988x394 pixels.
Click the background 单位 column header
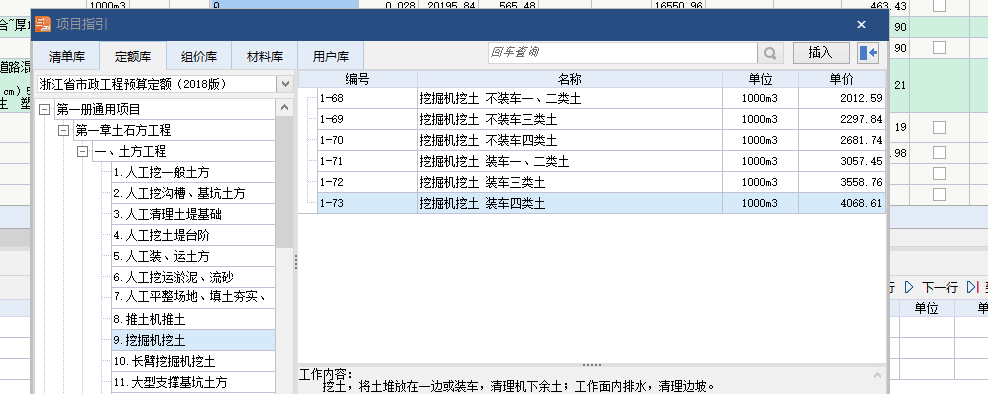tap(926, 308)
